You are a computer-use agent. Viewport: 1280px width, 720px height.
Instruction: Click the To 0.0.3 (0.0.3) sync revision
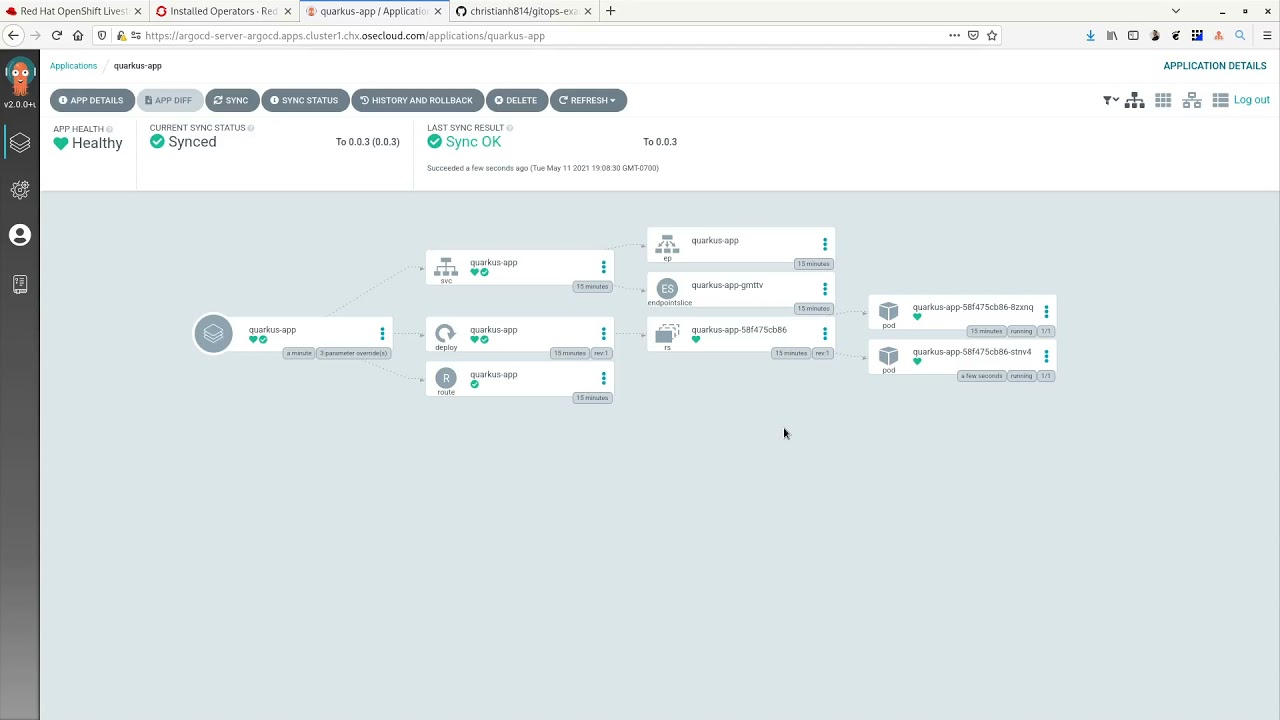click(367, 142)
